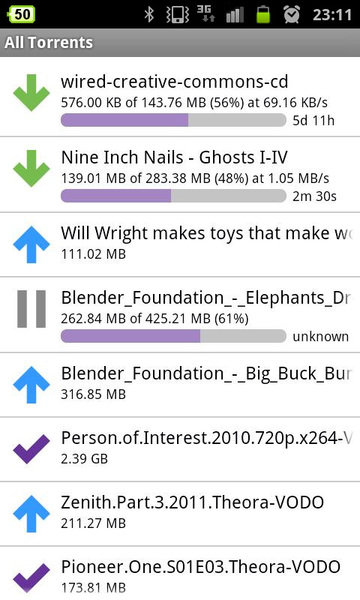The width and height of the screenshot is (360, 600).
Task: Tap the seeding arrow beside Big Buck Bunny
Action: (31, 385)
